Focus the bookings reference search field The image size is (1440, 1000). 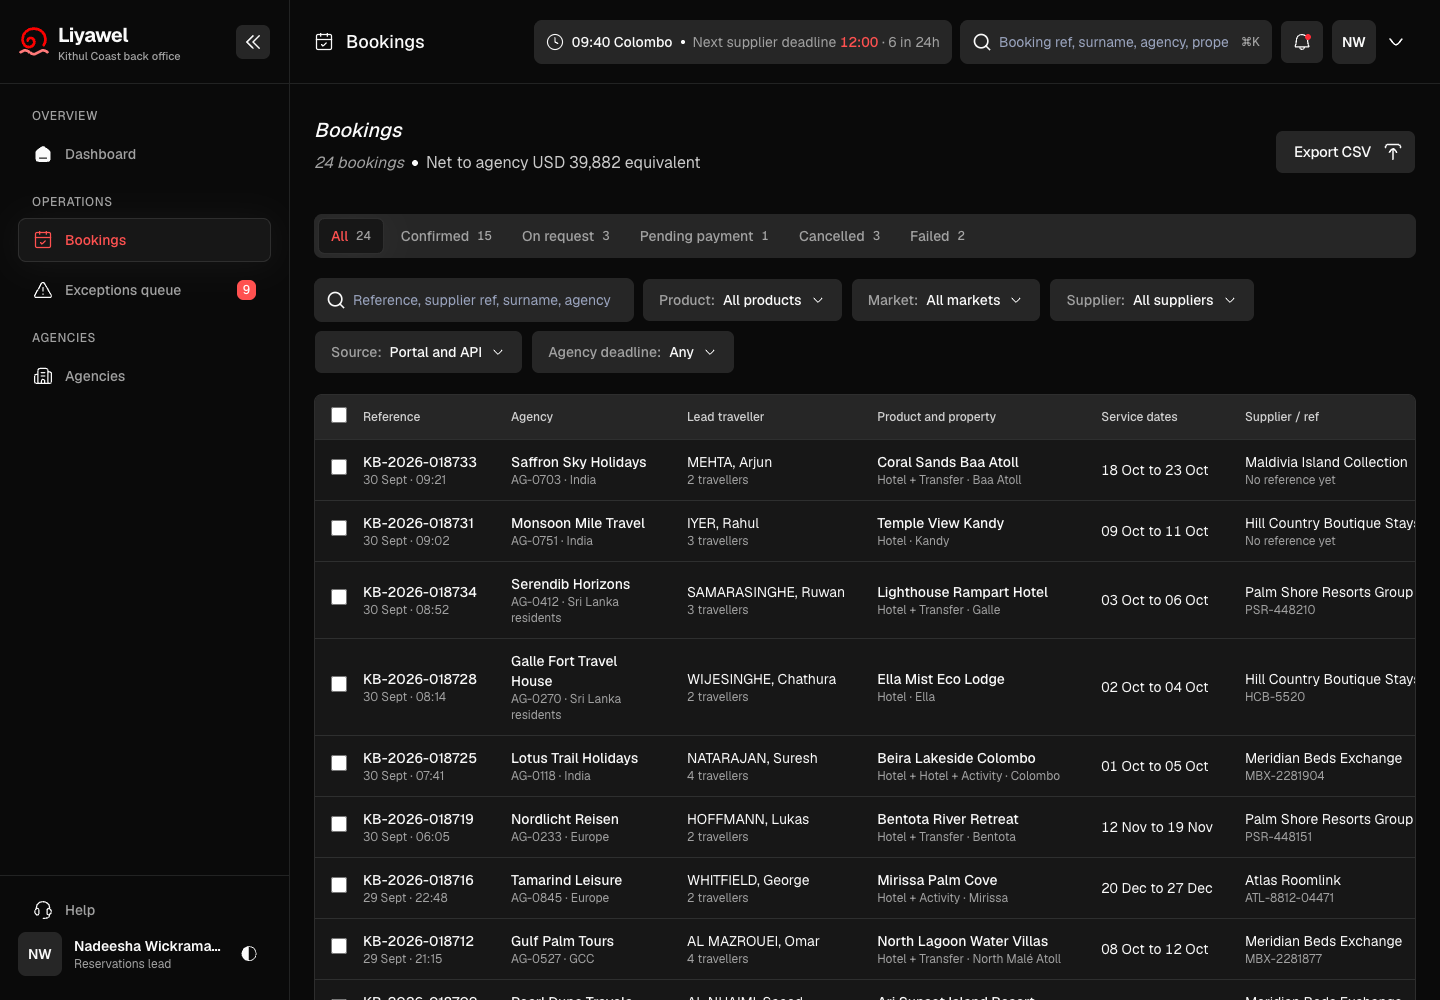point(474,300)
